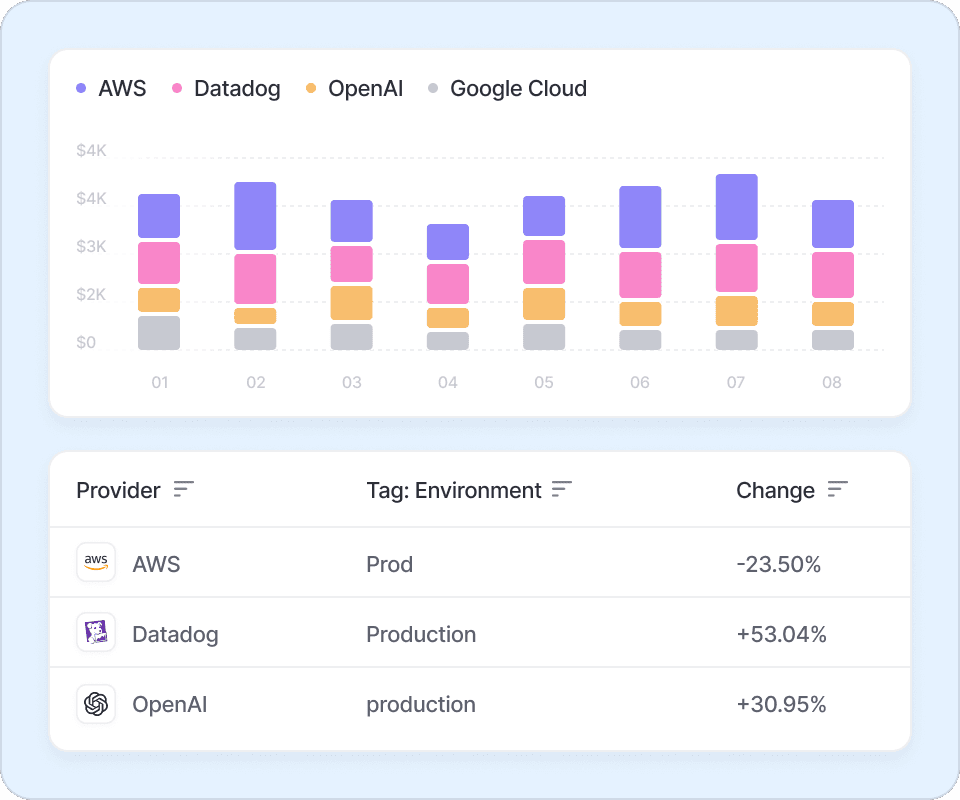Open the AWS Prod table row
The image size is (960, 800).
point(480,564)
